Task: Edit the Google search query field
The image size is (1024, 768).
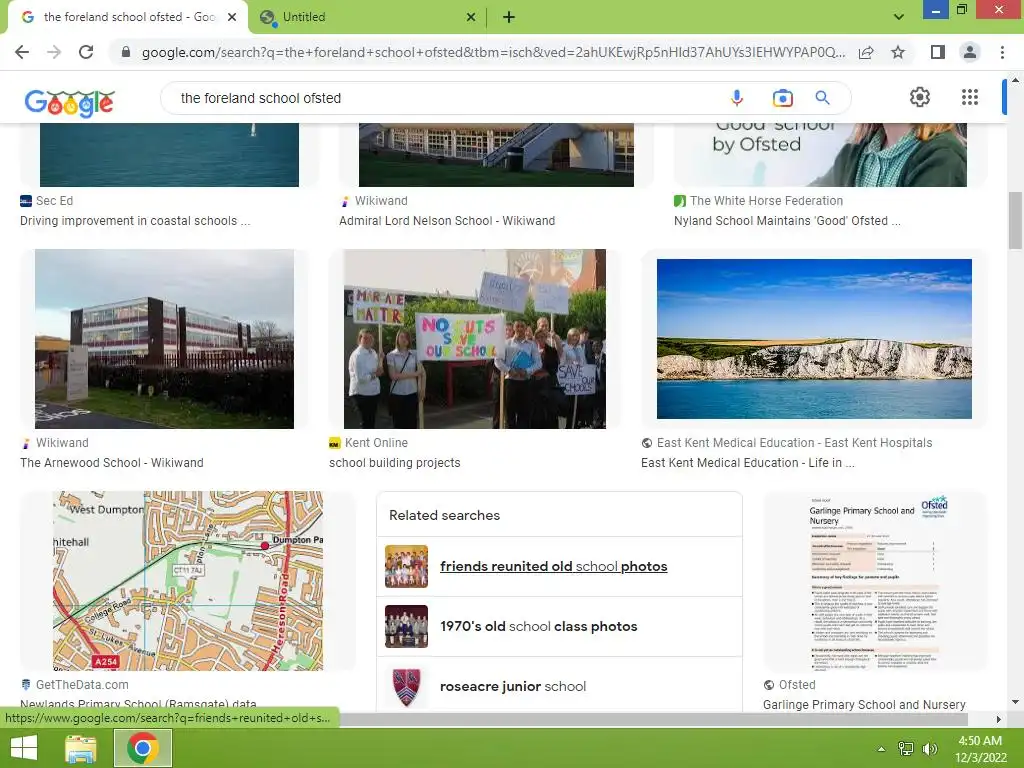Action: coord(444,98)
